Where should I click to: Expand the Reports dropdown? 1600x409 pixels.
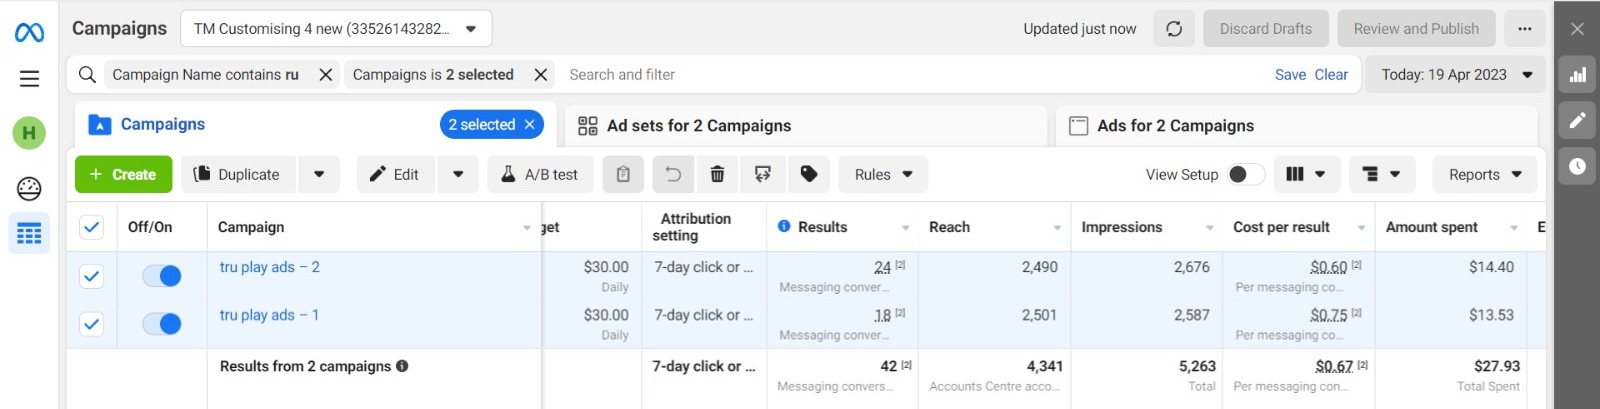pos(1484,174)
